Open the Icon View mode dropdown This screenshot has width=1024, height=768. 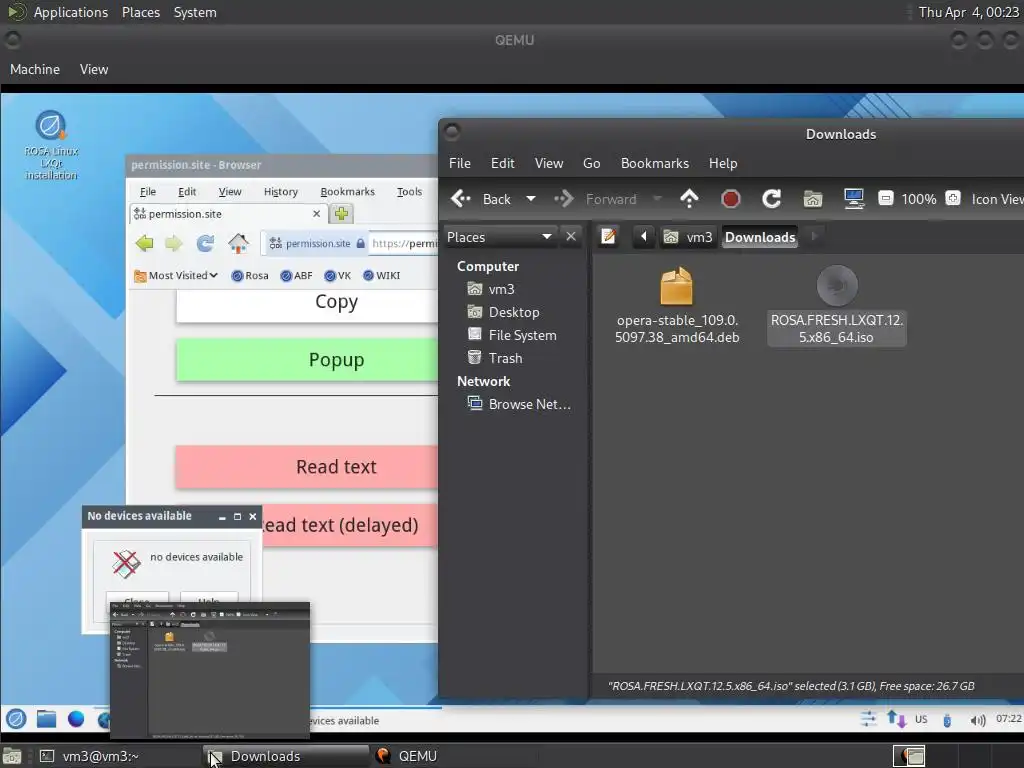point(997,199)
